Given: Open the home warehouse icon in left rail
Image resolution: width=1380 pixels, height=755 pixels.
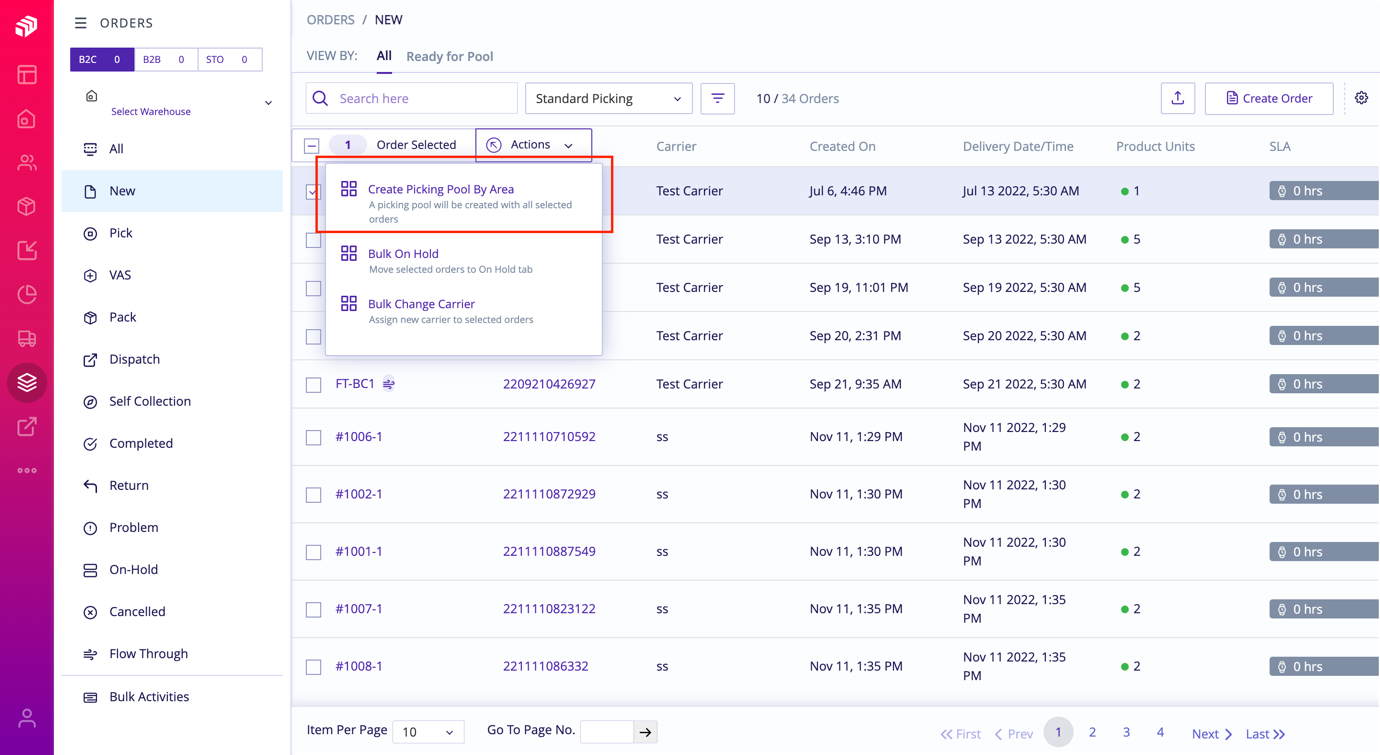Looking at the screenshot, I should click(27, 119).
